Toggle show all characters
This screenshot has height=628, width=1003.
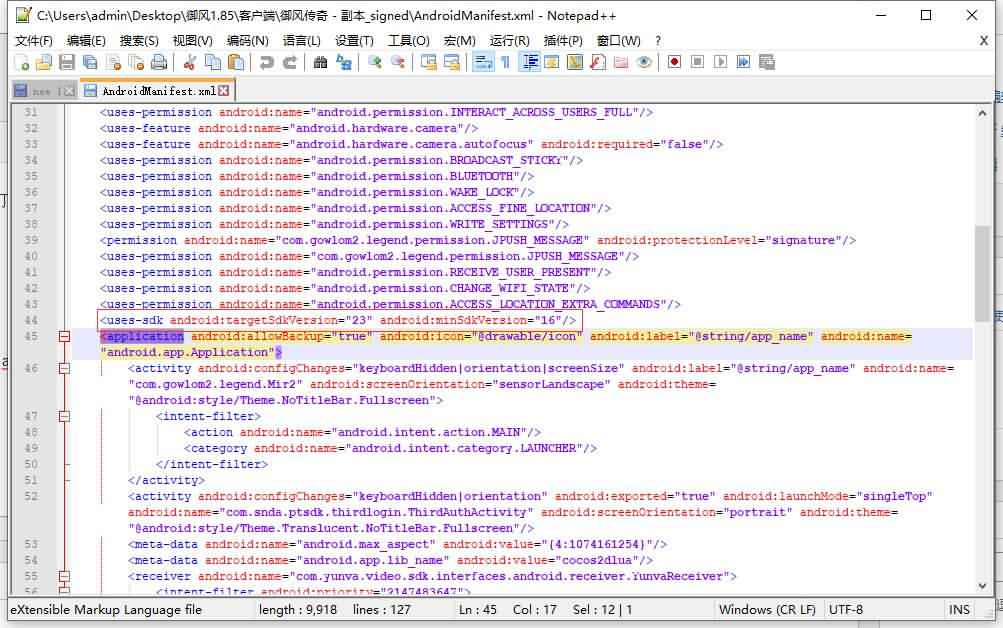(x=504, y=62)
